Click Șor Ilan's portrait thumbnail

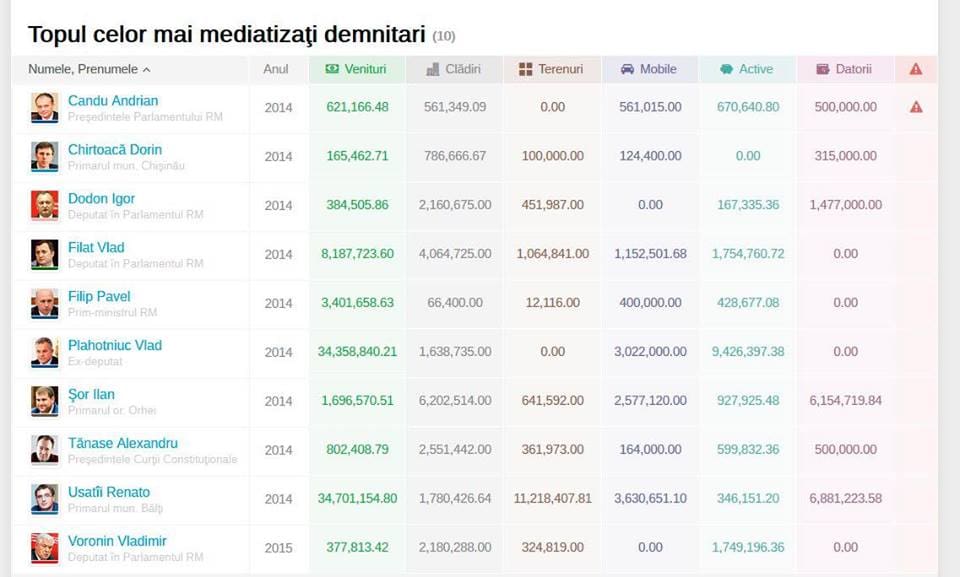pos(45,401)
